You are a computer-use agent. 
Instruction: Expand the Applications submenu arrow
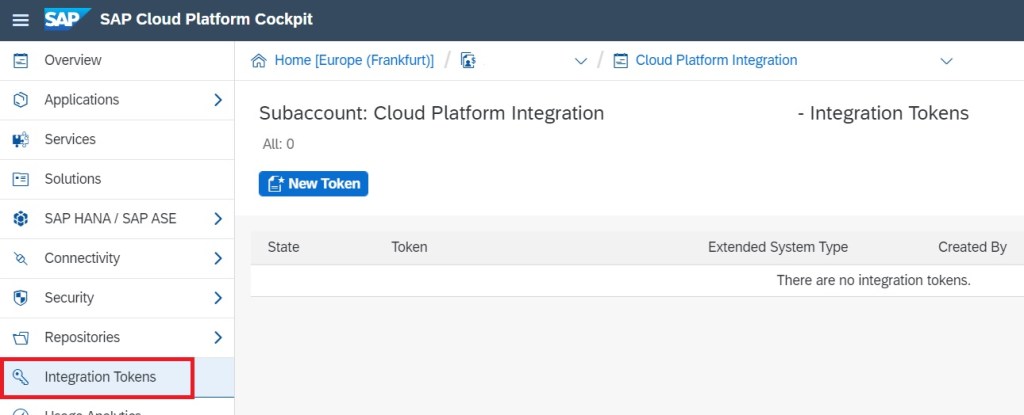218,100
